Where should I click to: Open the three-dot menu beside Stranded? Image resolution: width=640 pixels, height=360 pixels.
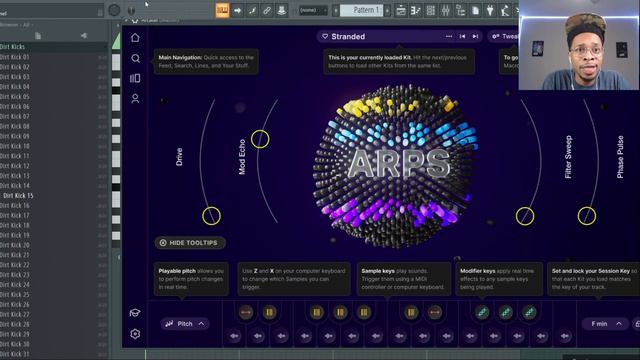tap(449, 36)
